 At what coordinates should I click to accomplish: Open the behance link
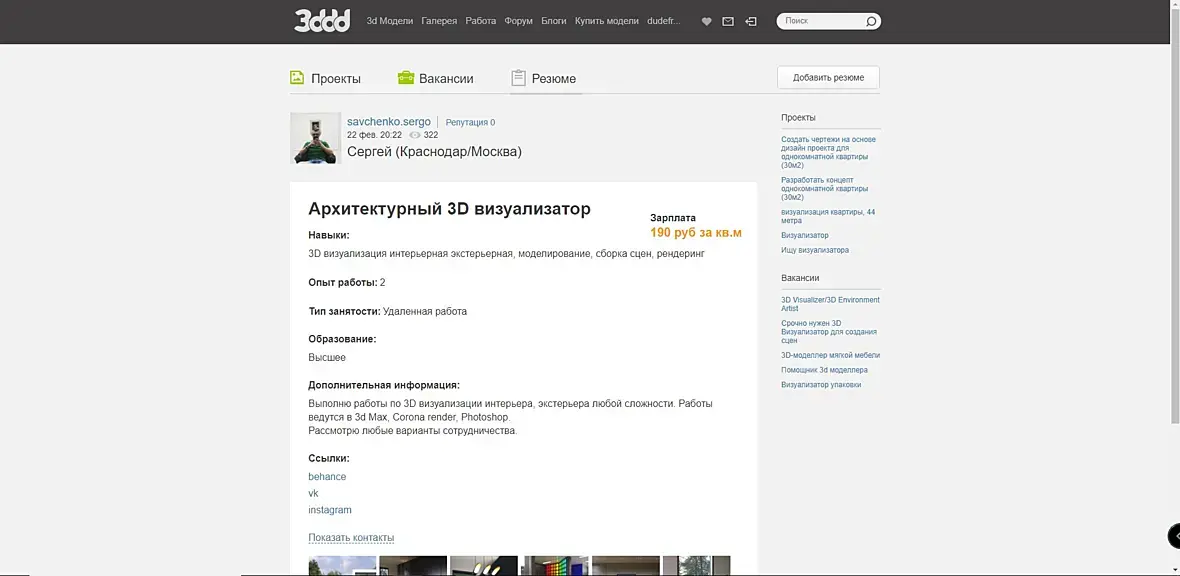click(x=327, y=477)
